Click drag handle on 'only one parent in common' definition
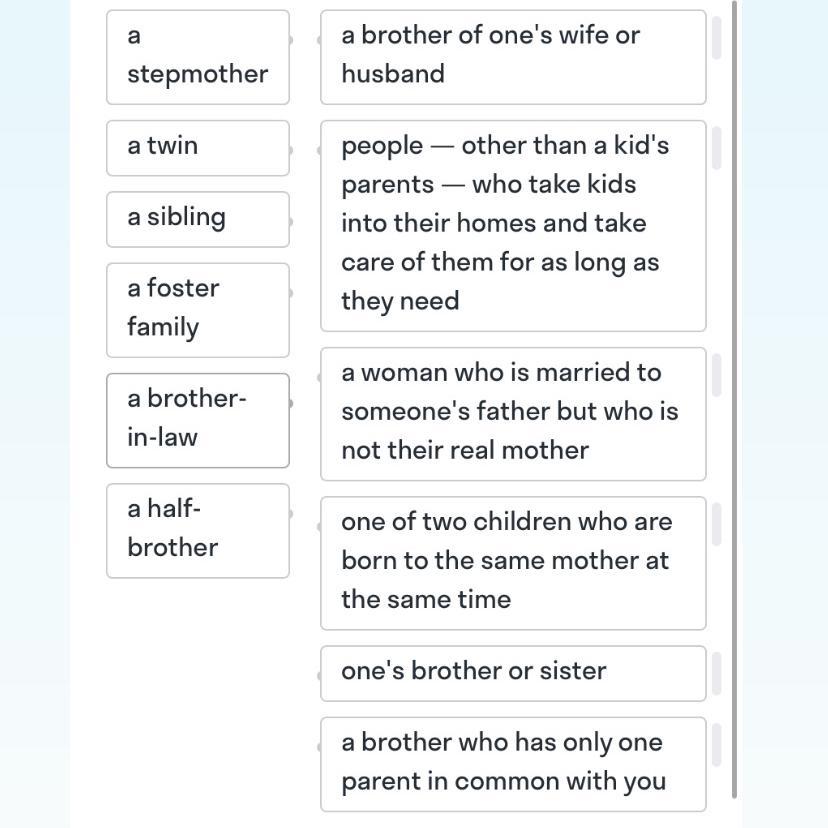828x828 pixels. click(x=716, y=746)
